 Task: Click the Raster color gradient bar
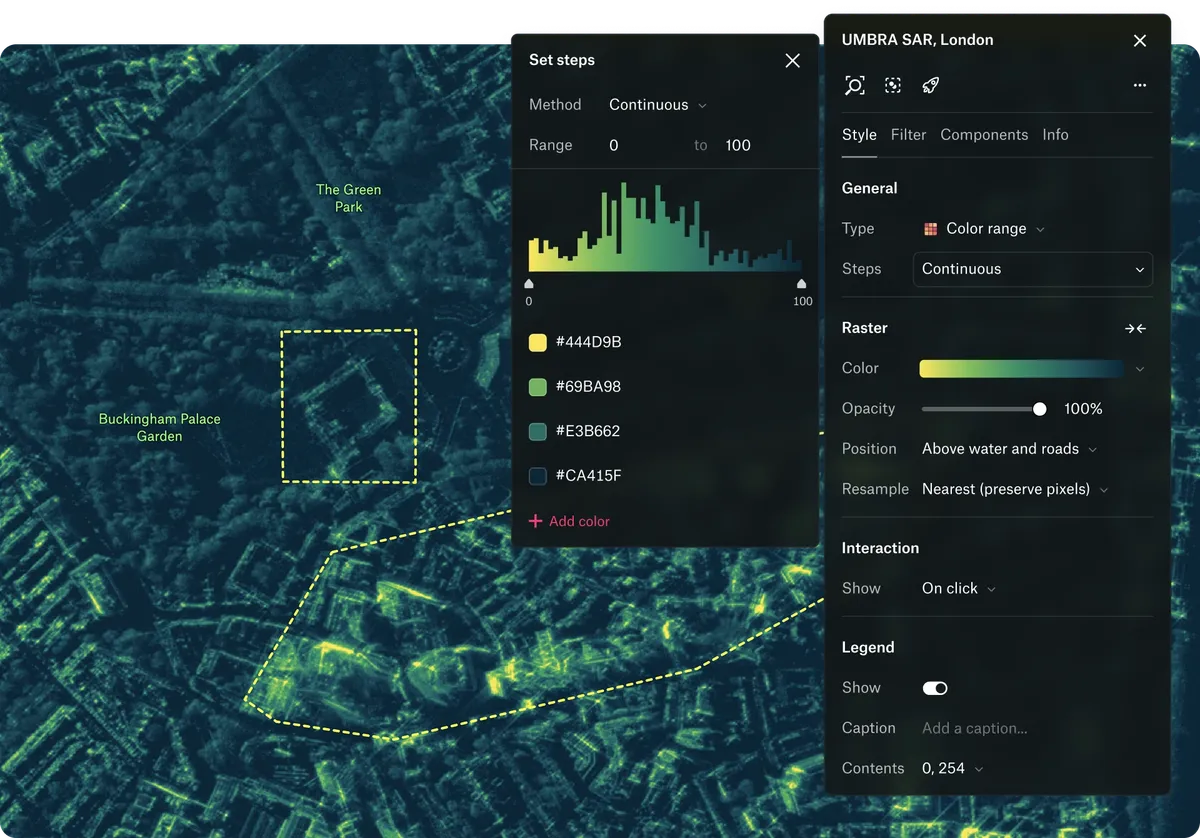pyautogui.click(x=1022, y=369)
